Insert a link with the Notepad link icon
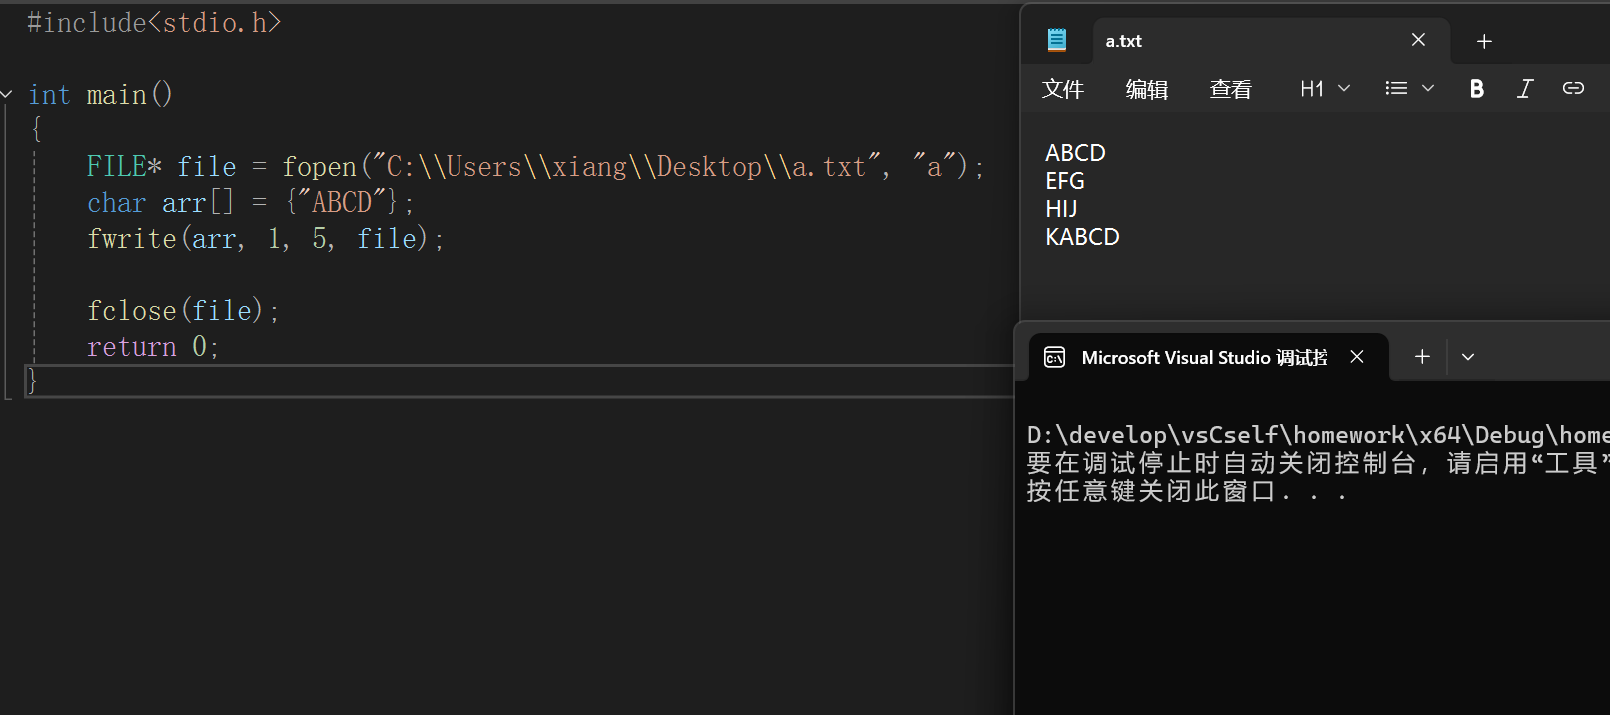This screenshot has height=715, width=1610. click(1573, 89)
